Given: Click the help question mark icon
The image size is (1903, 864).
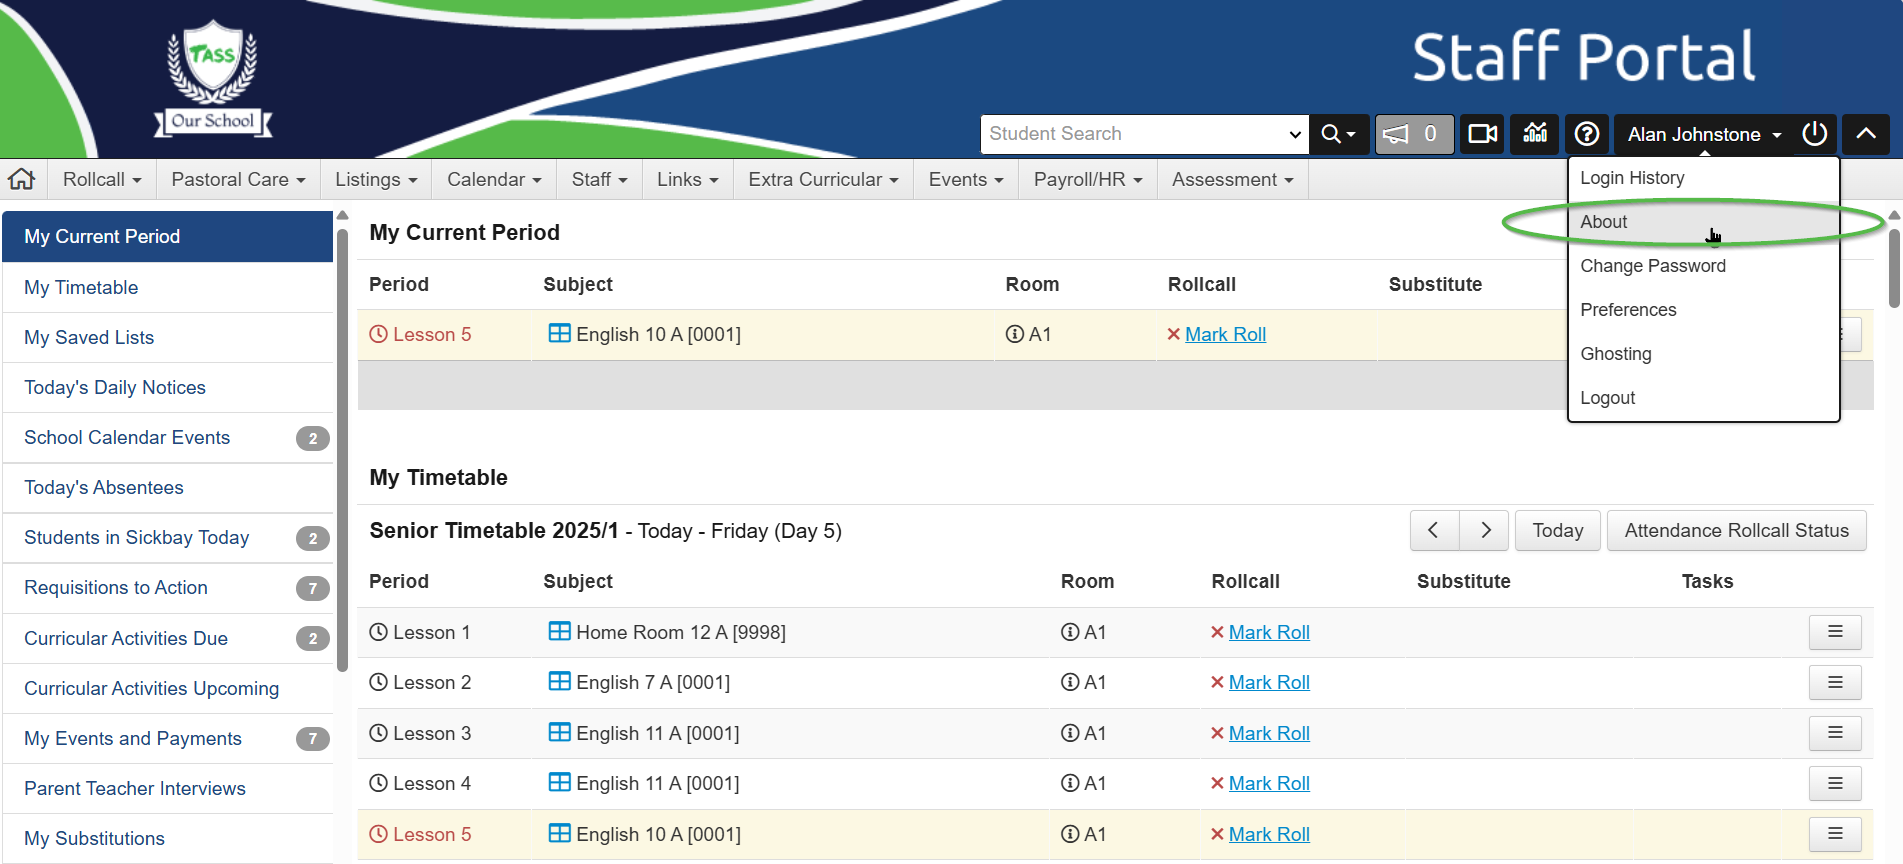Looking at the screenshot, I should click(x=1586, y=134).
